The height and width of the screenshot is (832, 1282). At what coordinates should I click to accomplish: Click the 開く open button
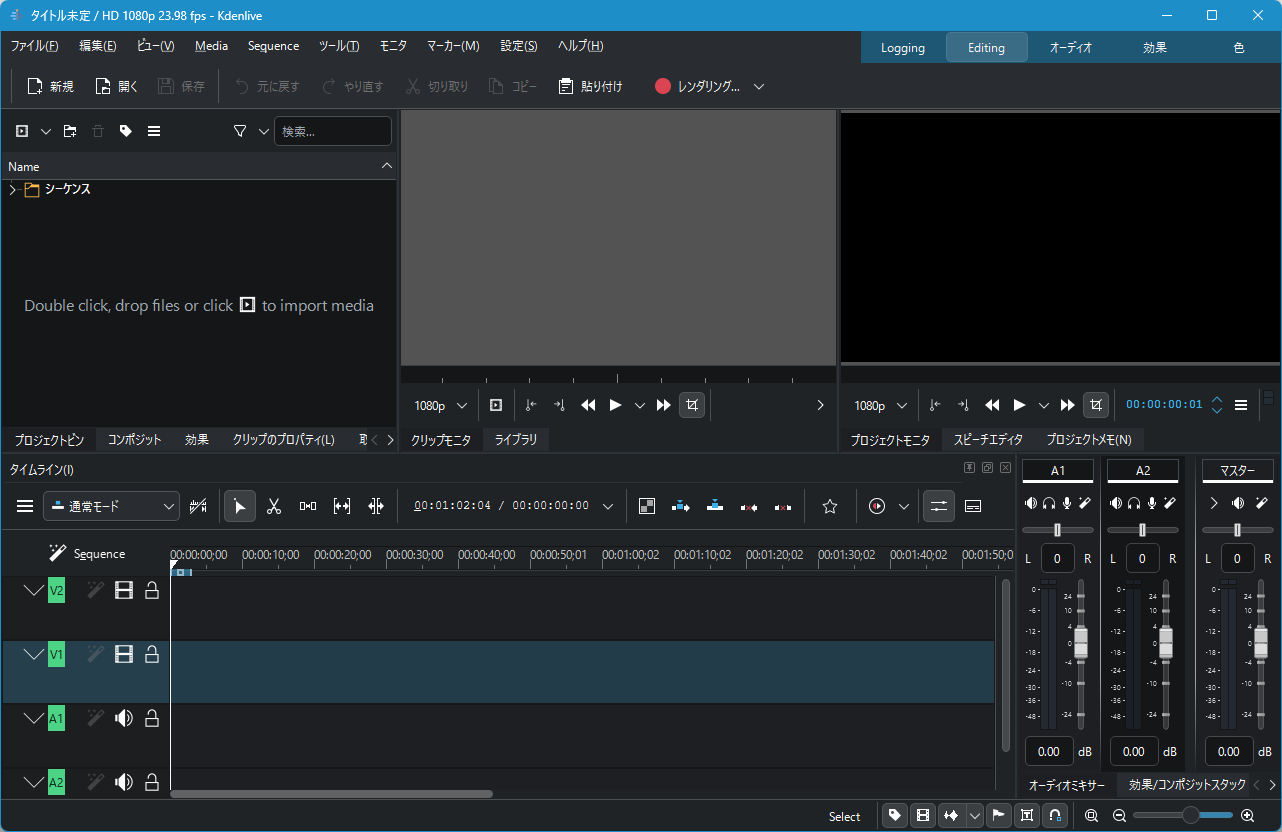[x=117, y=87]
